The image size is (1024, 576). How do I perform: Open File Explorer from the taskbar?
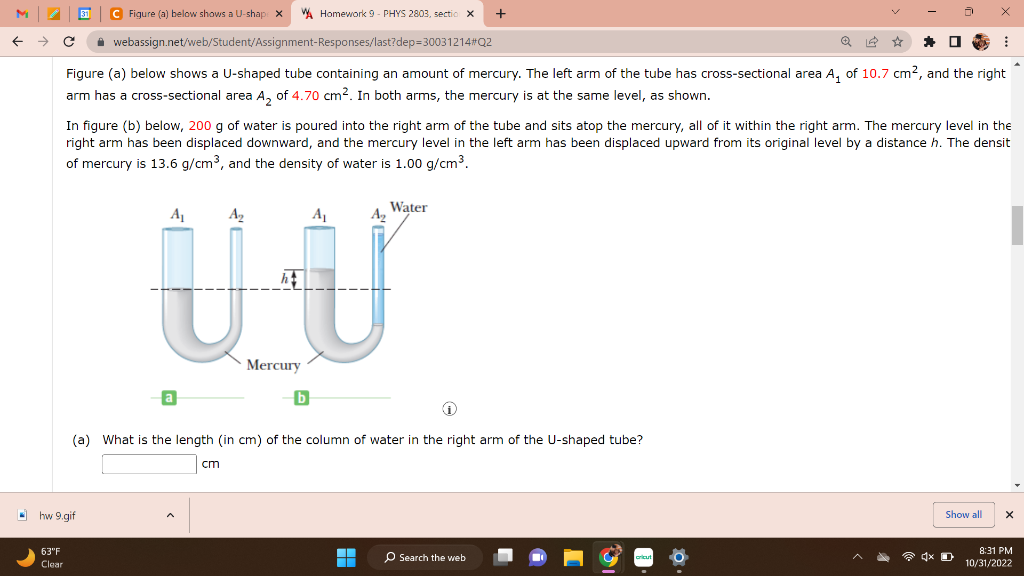pyautogui.click(x=573, y=557)
